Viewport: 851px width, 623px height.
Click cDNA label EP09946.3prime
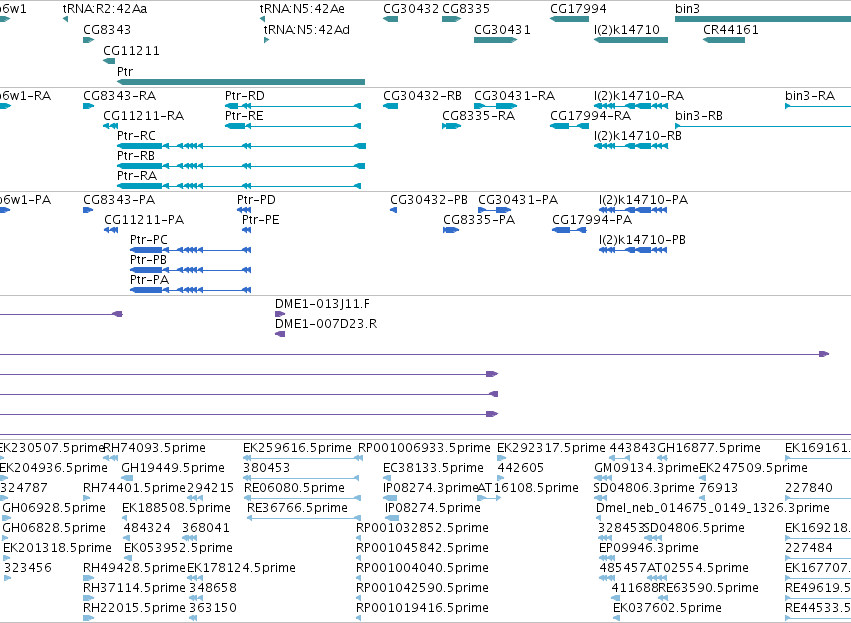(x=649, y=549)
